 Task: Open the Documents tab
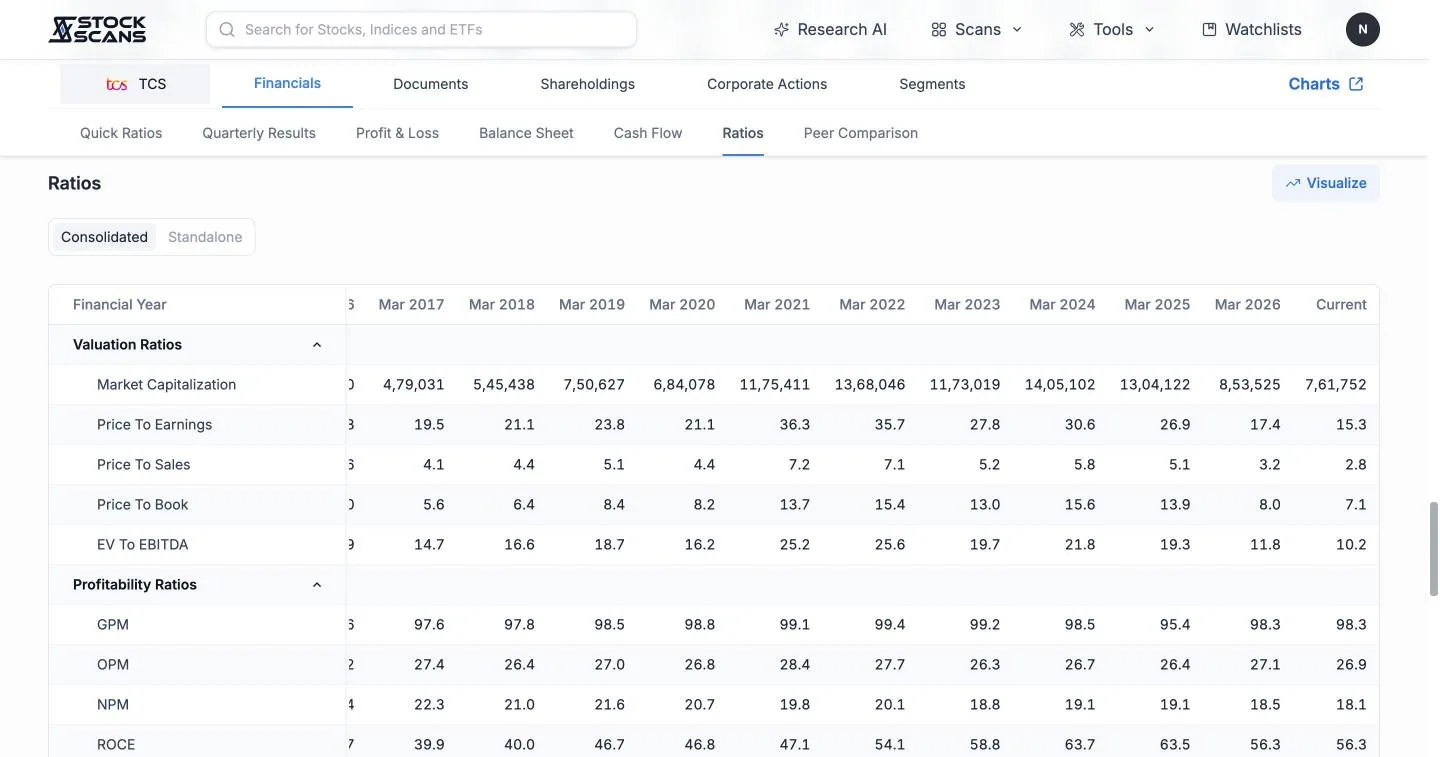(x=431, y=84)
